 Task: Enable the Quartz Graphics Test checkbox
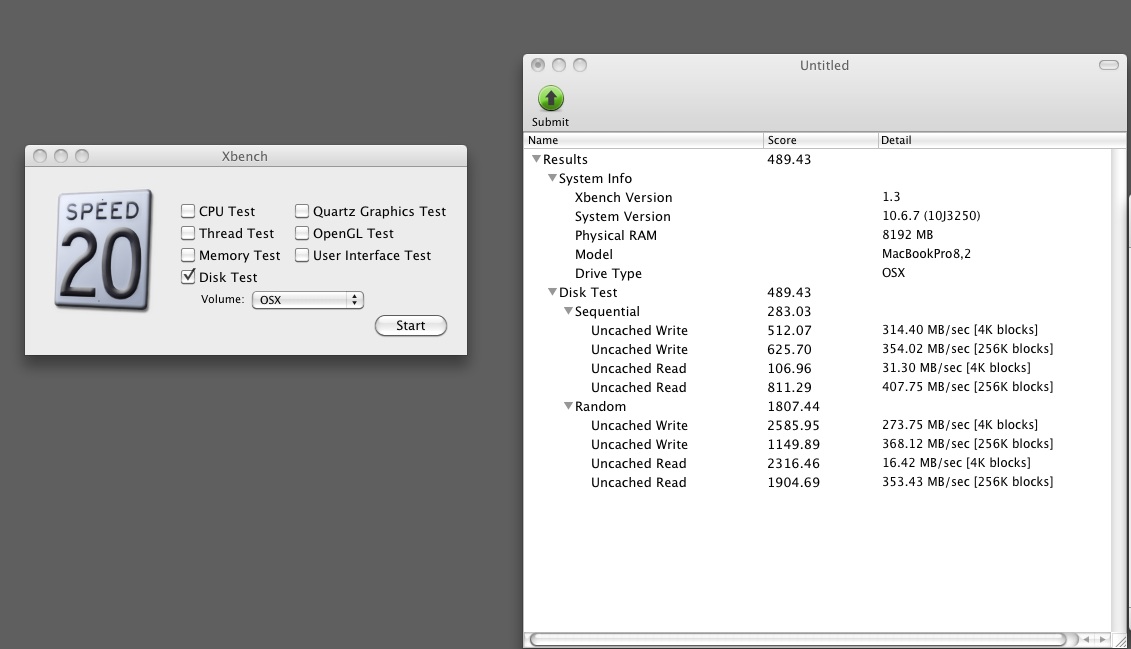click(x=302, y=211)
